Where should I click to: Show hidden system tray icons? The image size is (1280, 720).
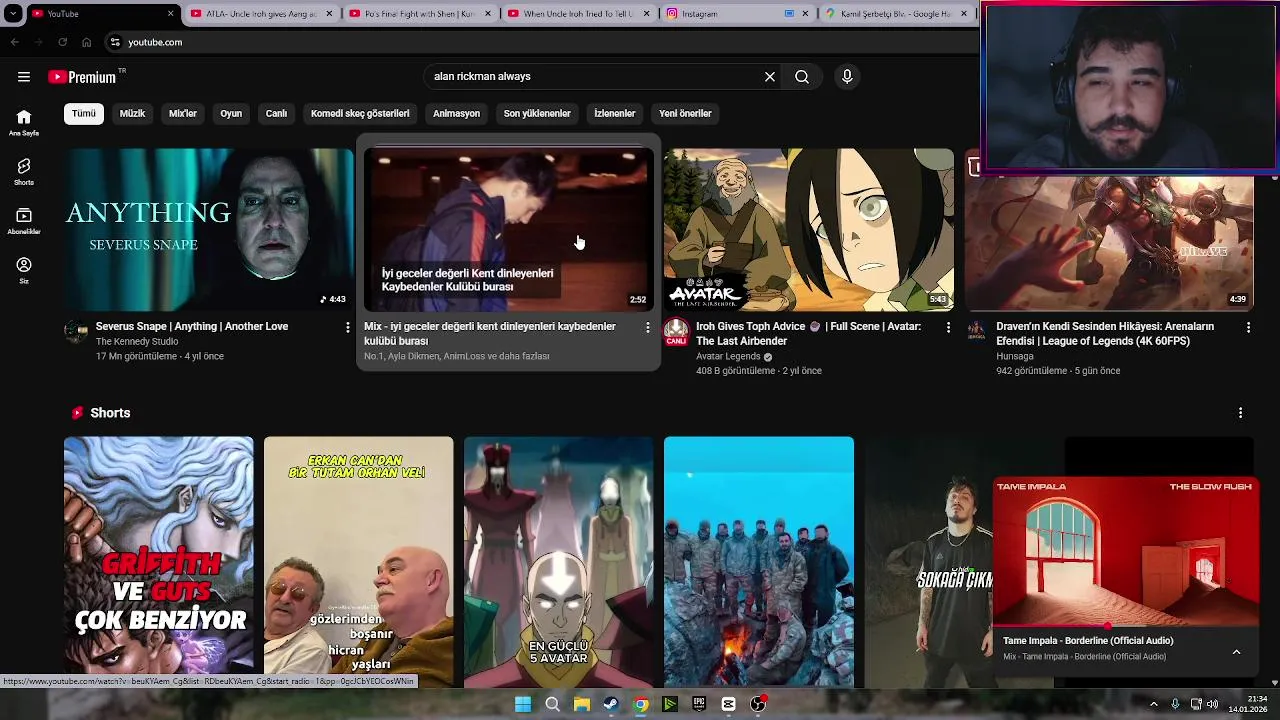click(1154, 704)
